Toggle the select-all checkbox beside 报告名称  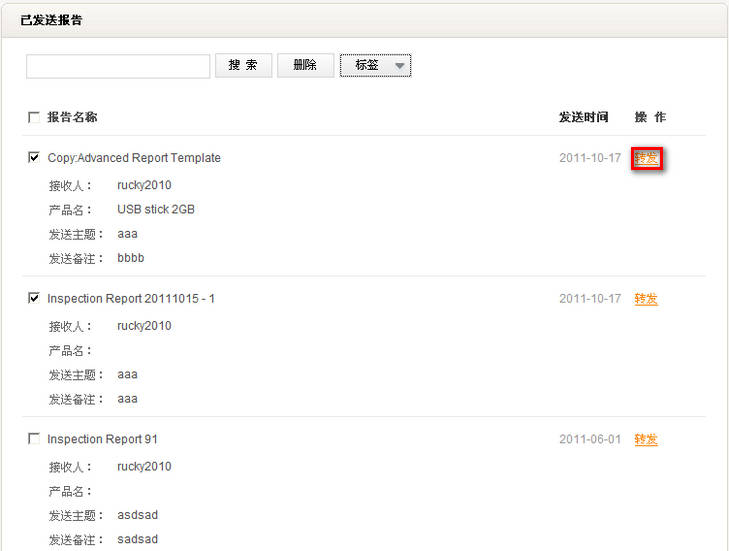tap(34, 118)
